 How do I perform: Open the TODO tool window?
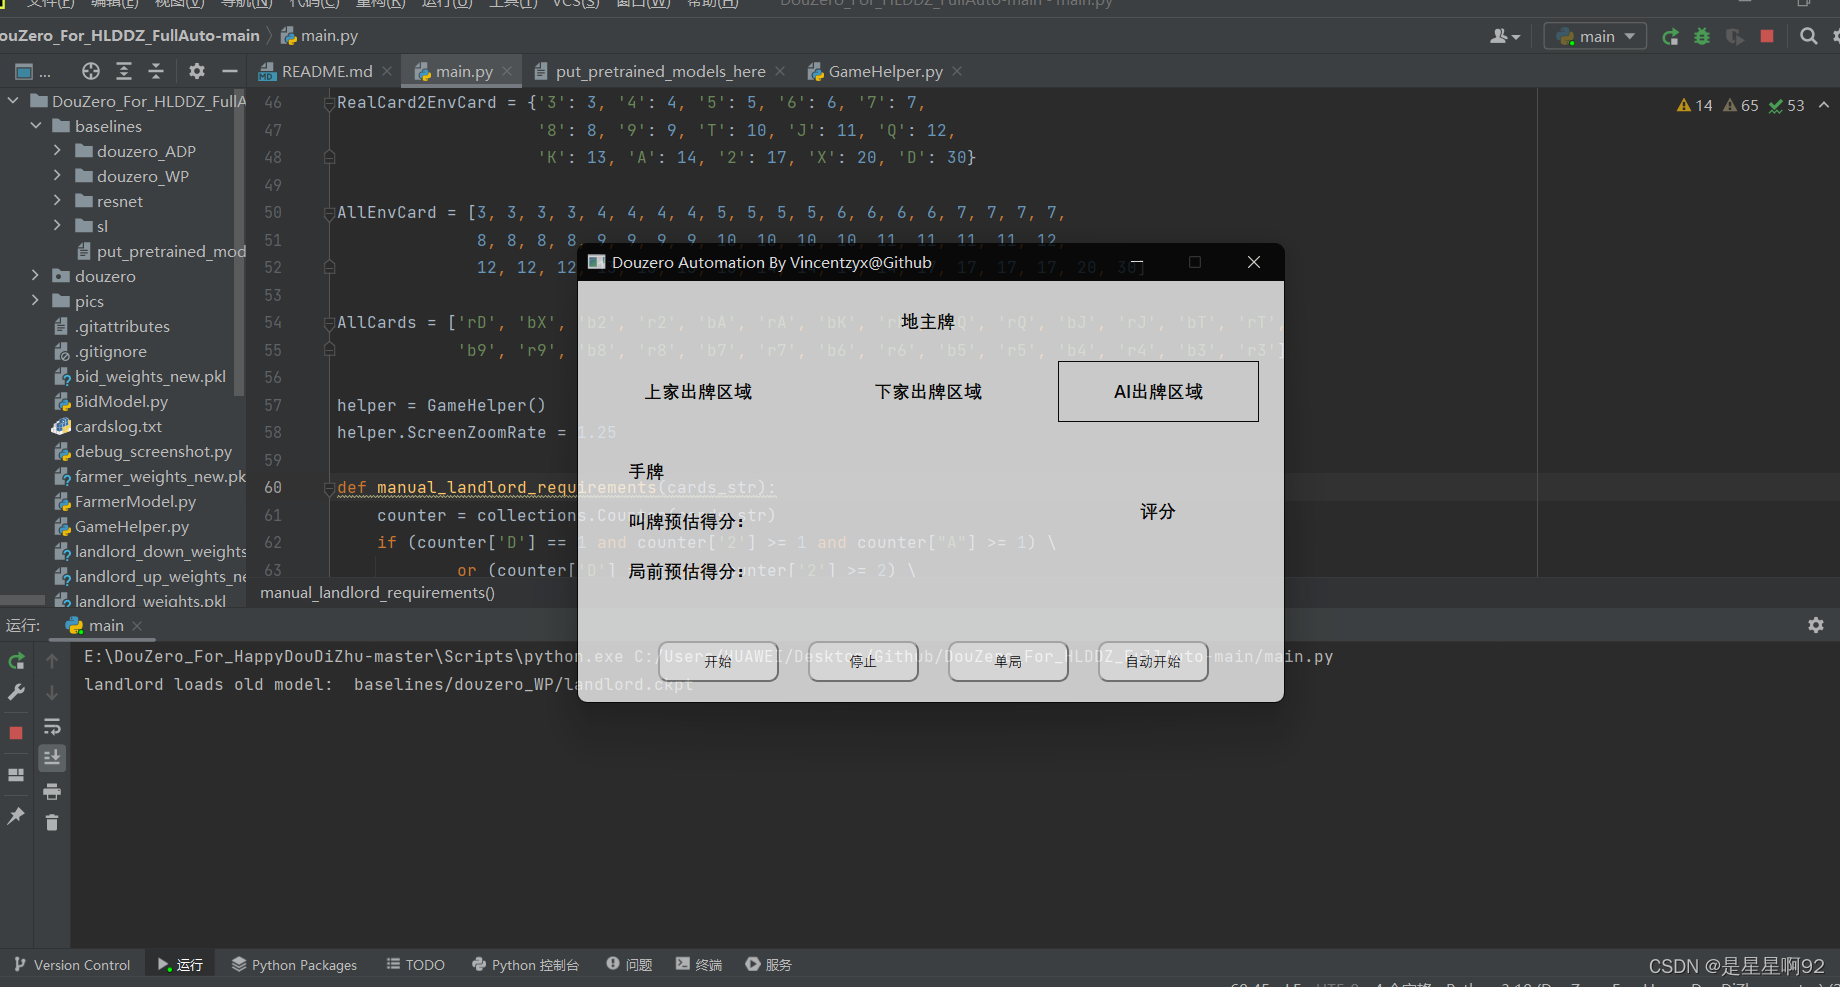[415, 965]
